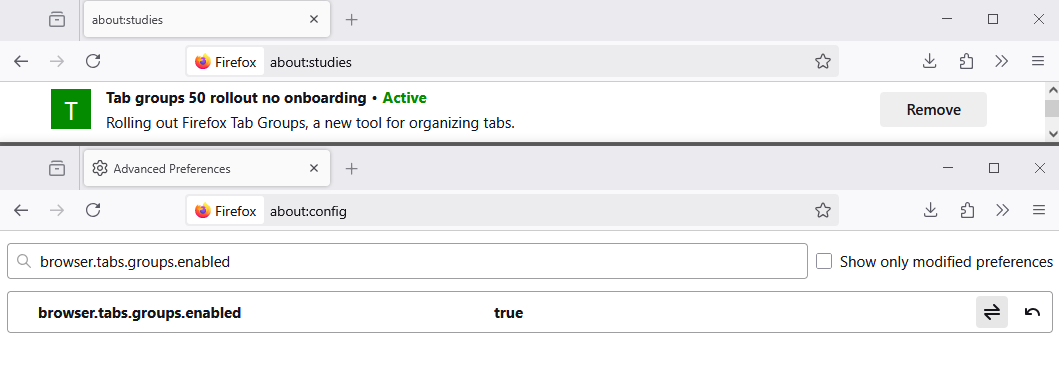Viewport: 1059px width, 383px height.
Task: Open a new tab next to Advanced Preferences
Action: 351,168
